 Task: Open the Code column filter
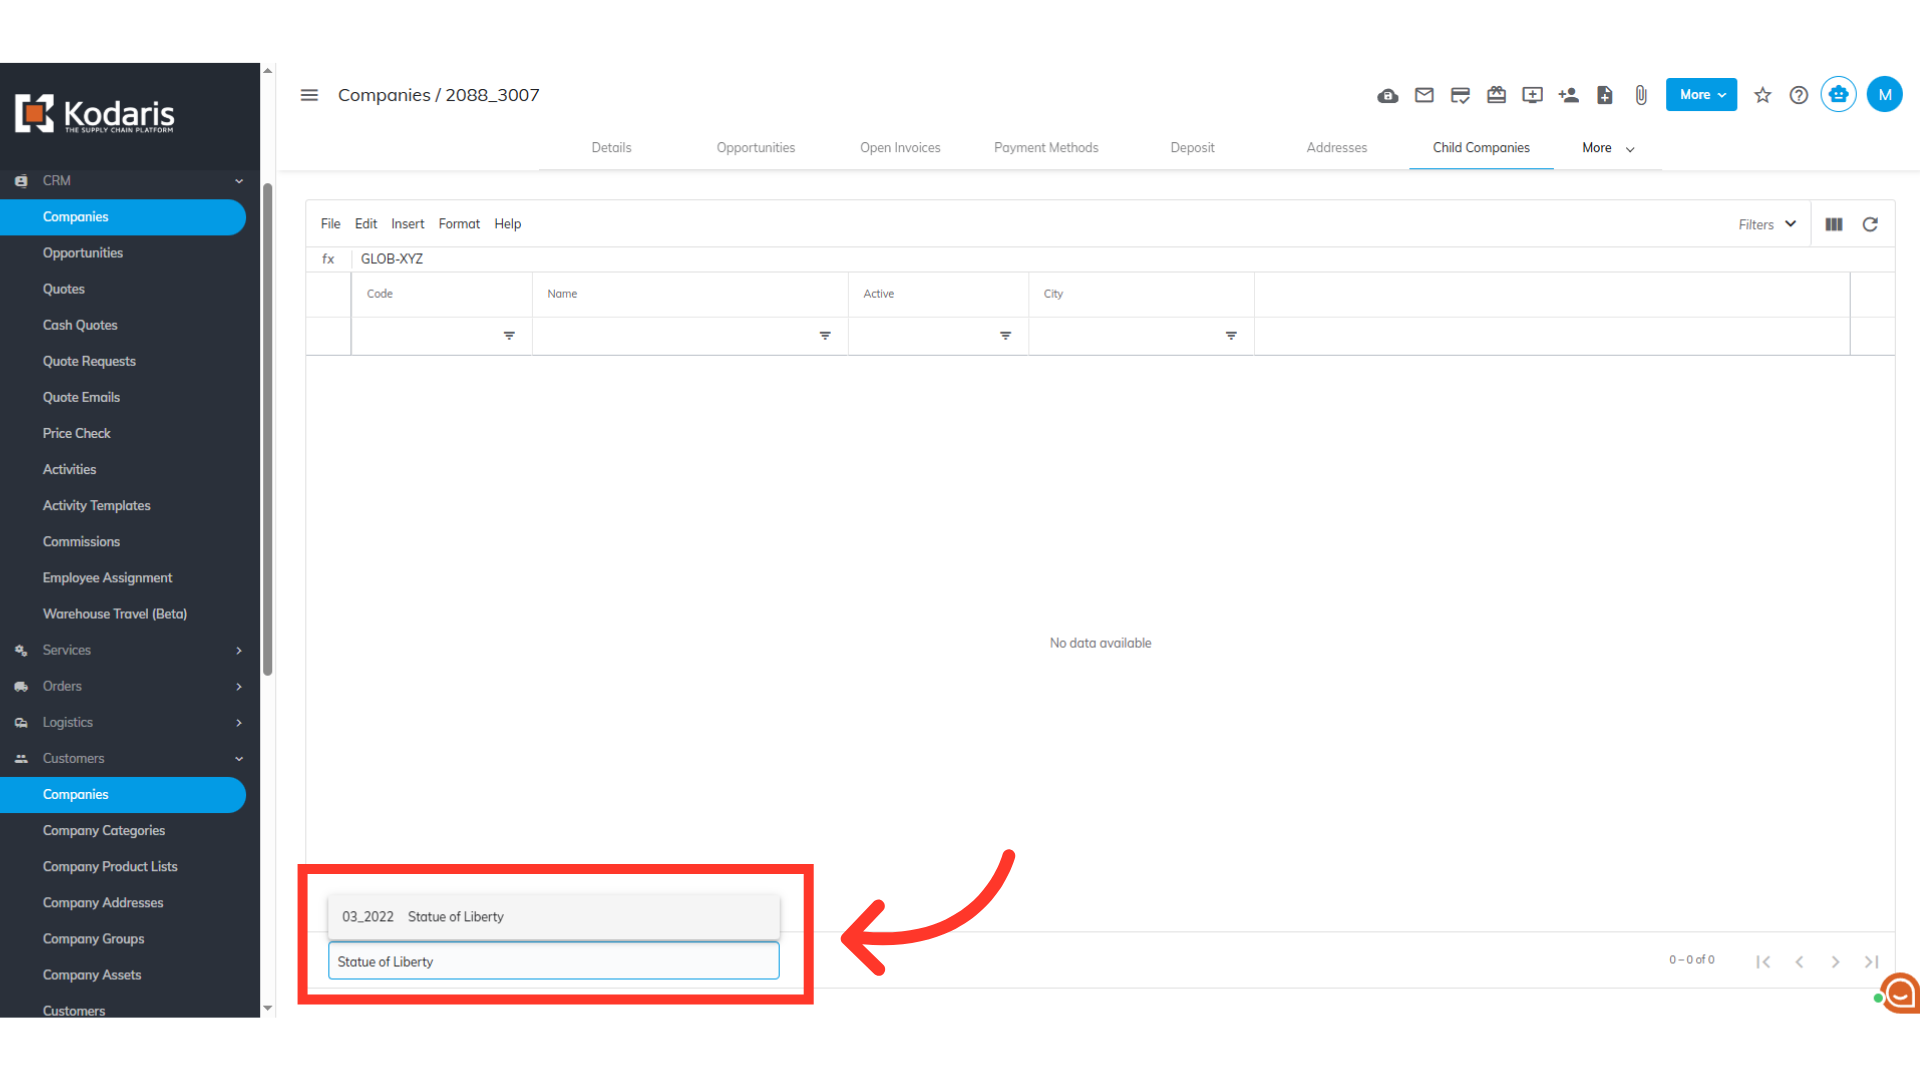coord(509,336)
